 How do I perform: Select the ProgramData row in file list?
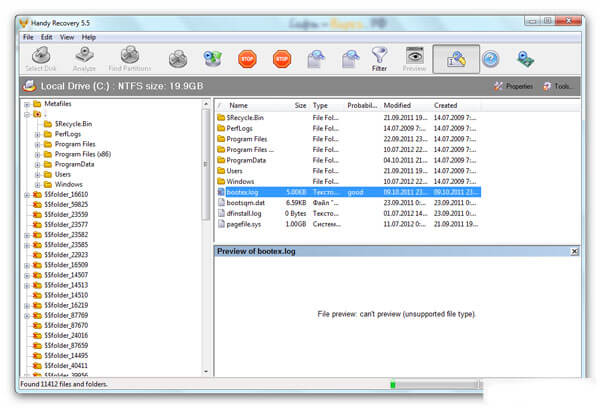[348, 160]
